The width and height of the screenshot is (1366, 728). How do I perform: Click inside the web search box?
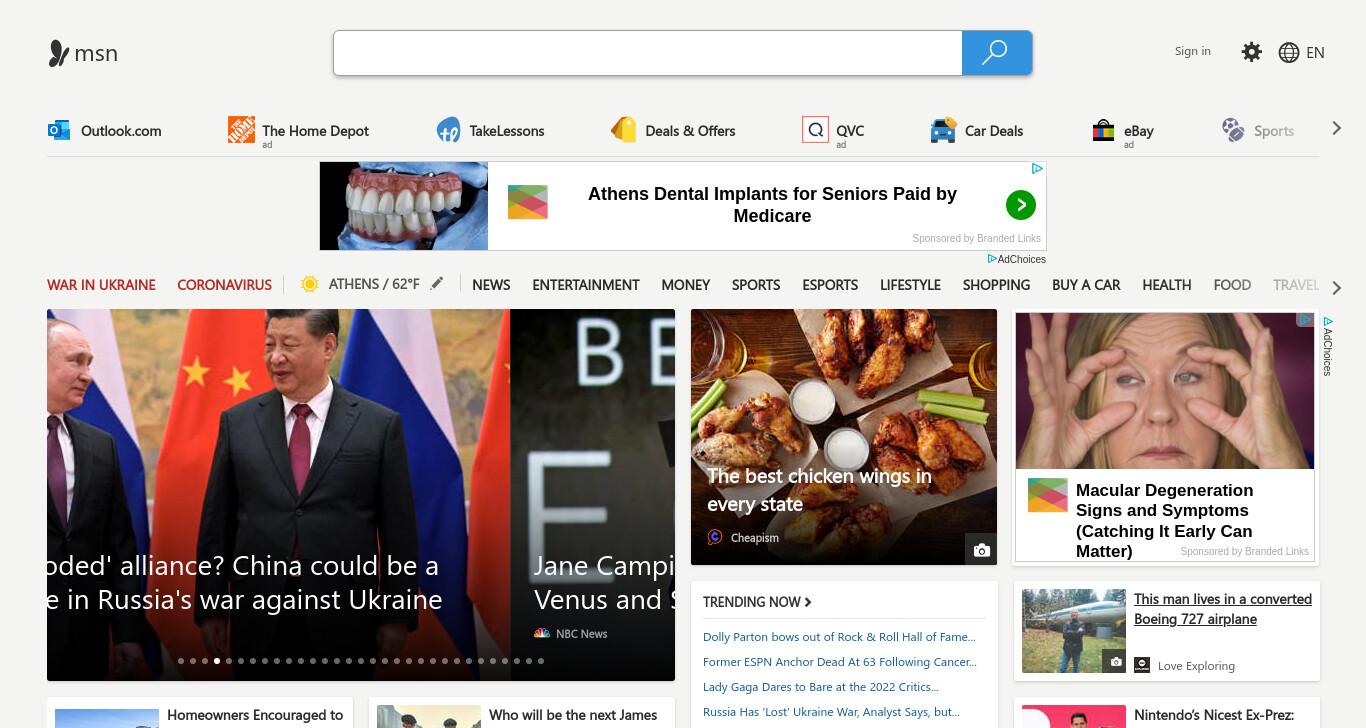[x=648, y=53]
